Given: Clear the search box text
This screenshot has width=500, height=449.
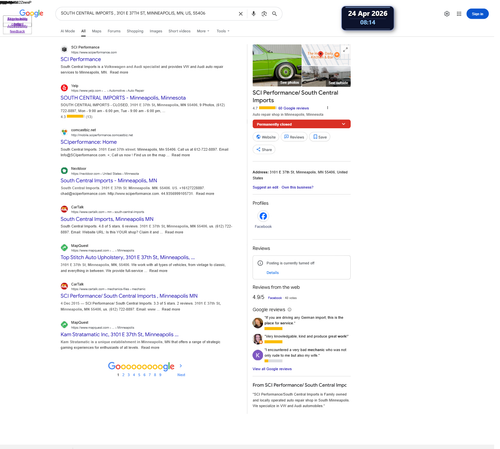Looking at the screenshot, I should coord(240,14).
